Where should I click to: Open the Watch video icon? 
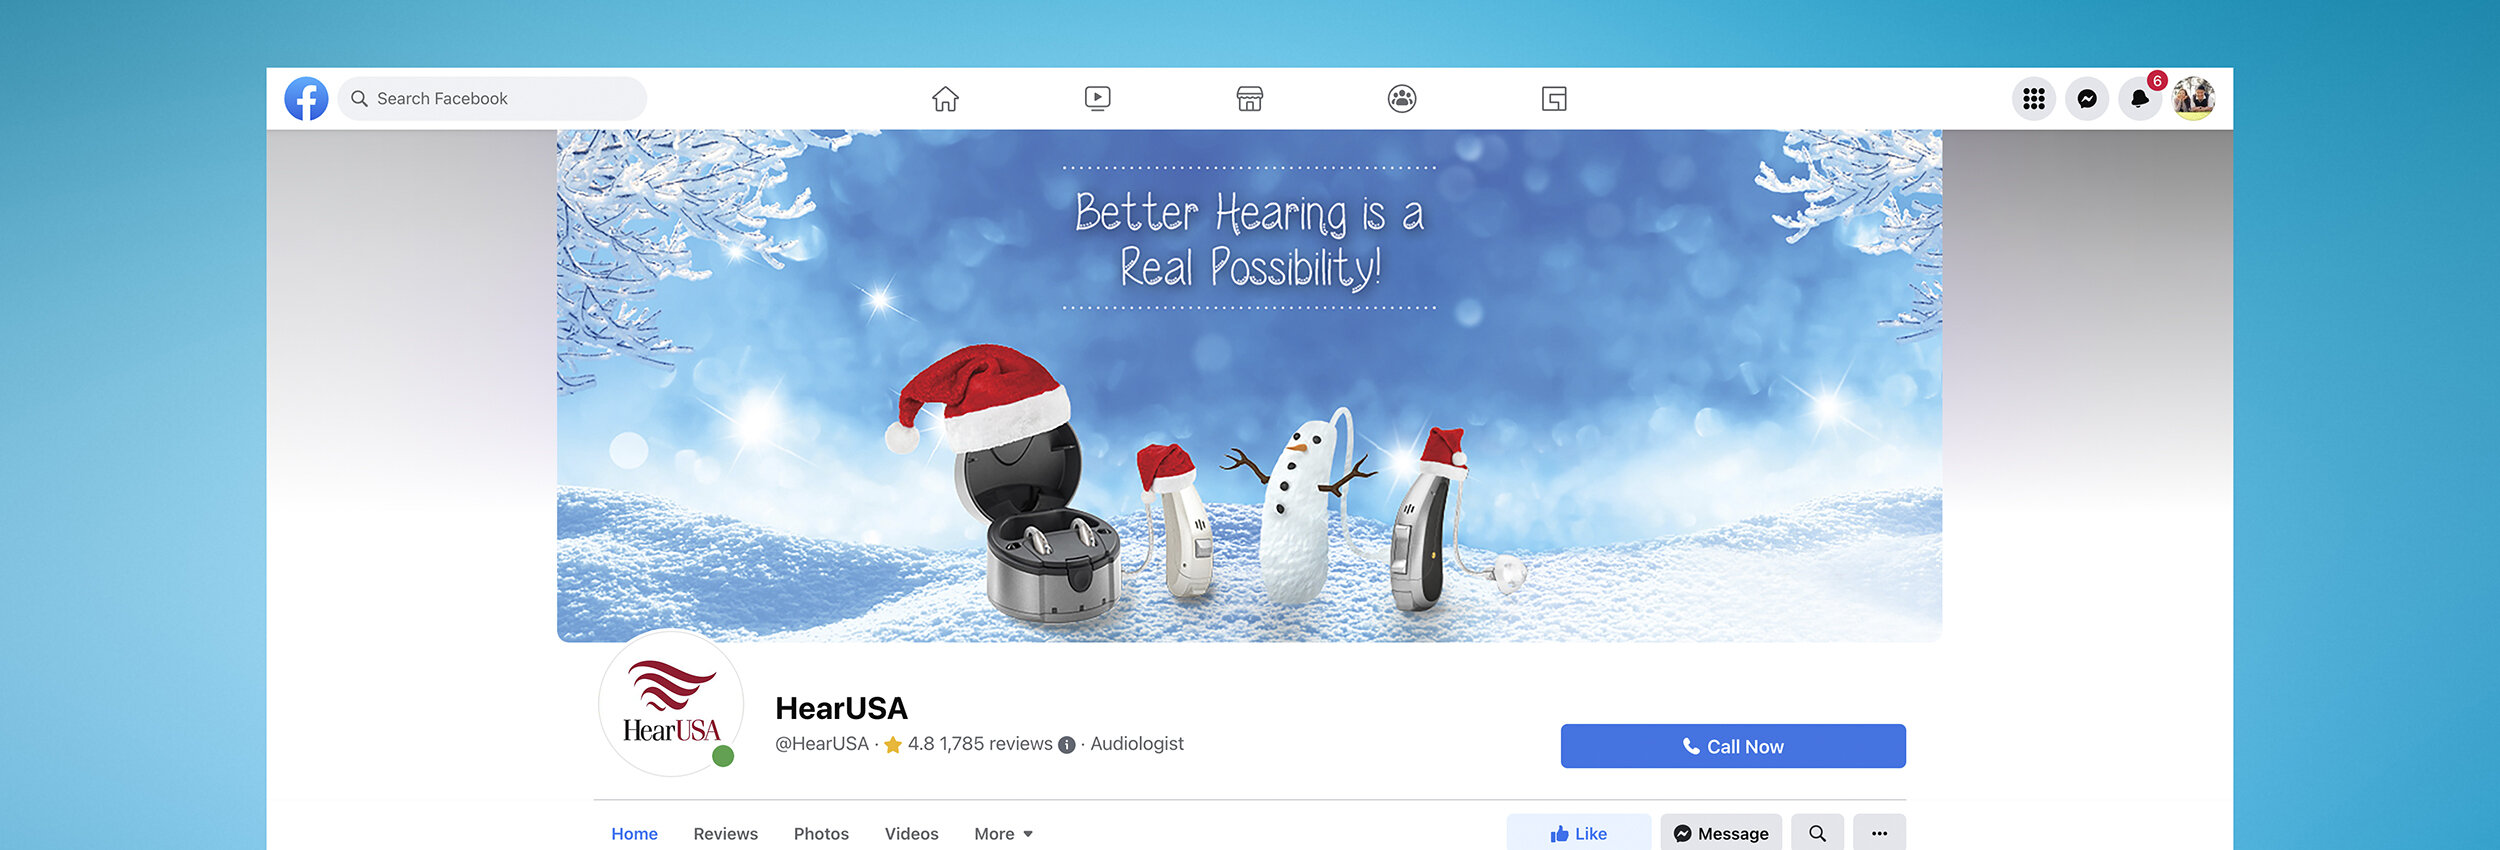(x=1097, y=99)
